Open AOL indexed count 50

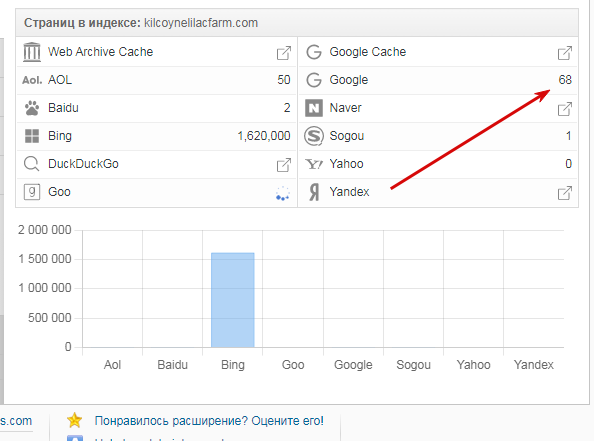tap(284, 80)
